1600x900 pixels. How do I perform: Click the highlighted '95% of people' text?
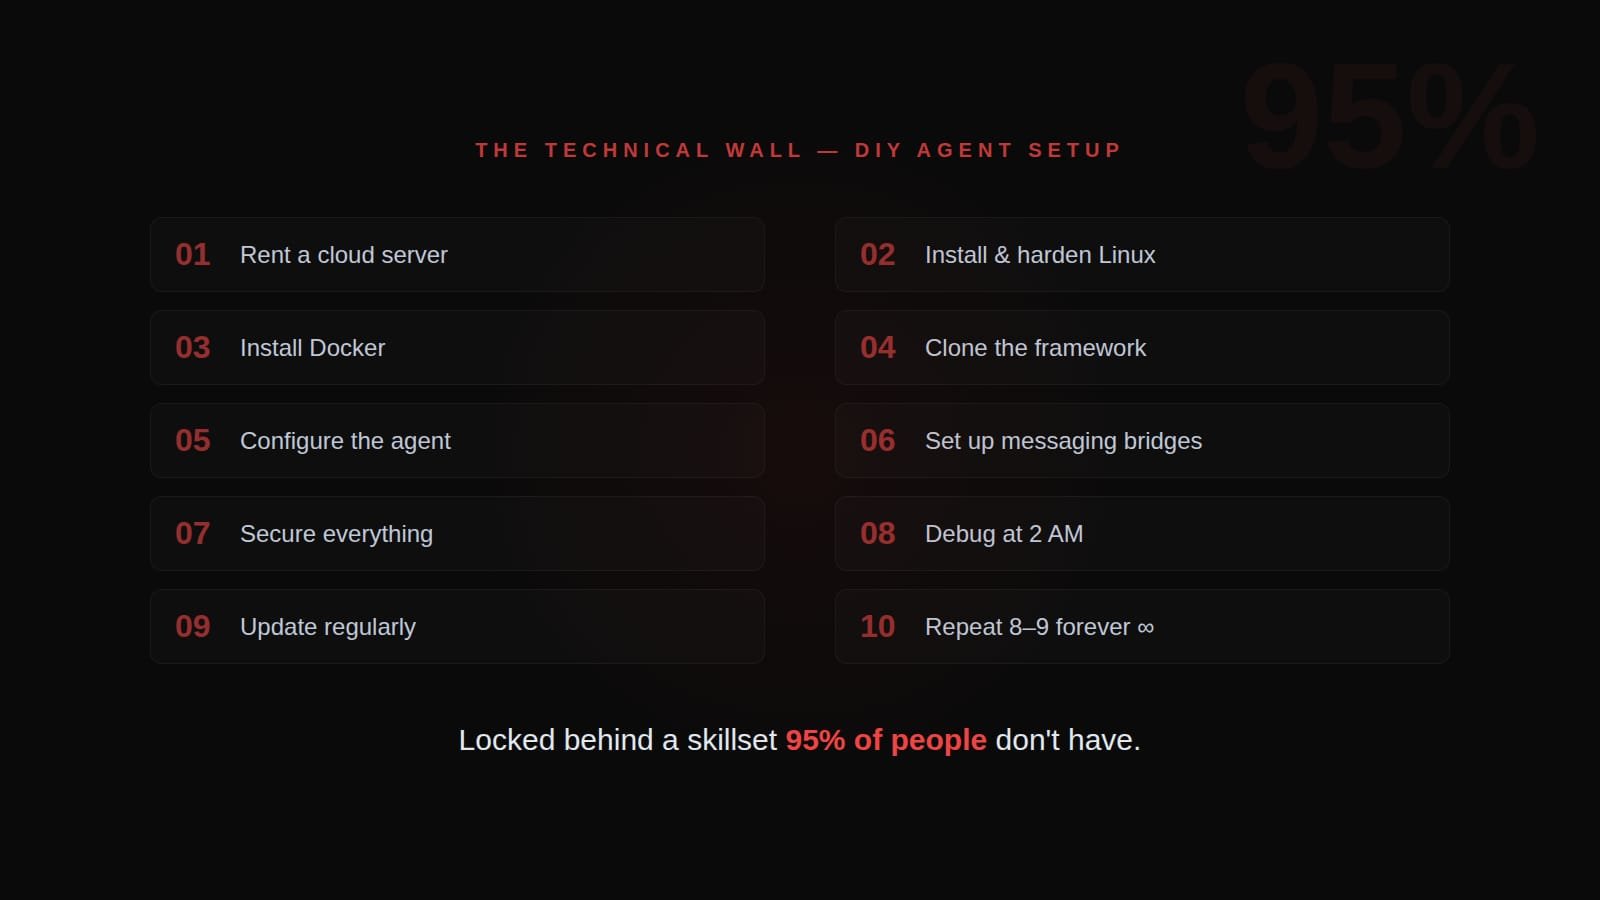click(886, 740)
